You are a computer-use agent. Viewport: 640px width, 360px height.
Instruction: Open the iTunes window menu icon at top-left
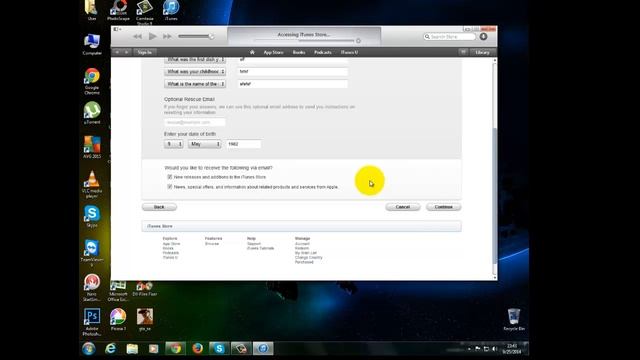(117, 29)
